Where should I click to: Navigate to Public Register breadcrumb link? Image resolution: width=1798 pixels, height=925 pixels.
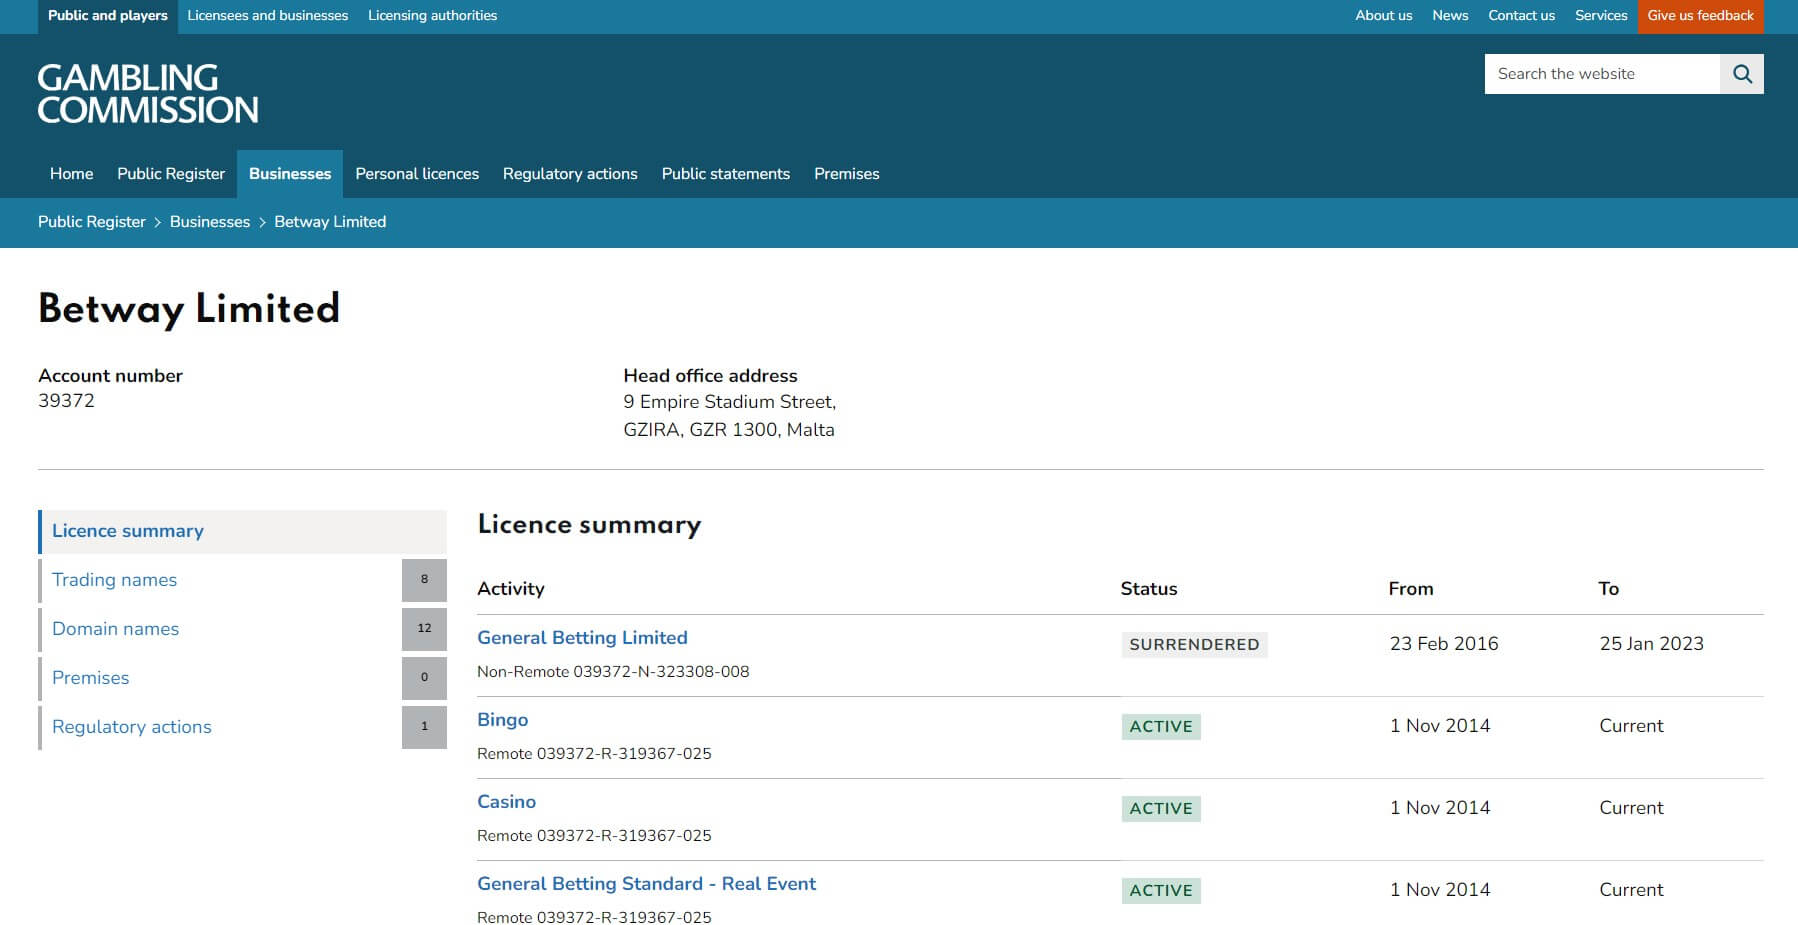pos(92,222)
